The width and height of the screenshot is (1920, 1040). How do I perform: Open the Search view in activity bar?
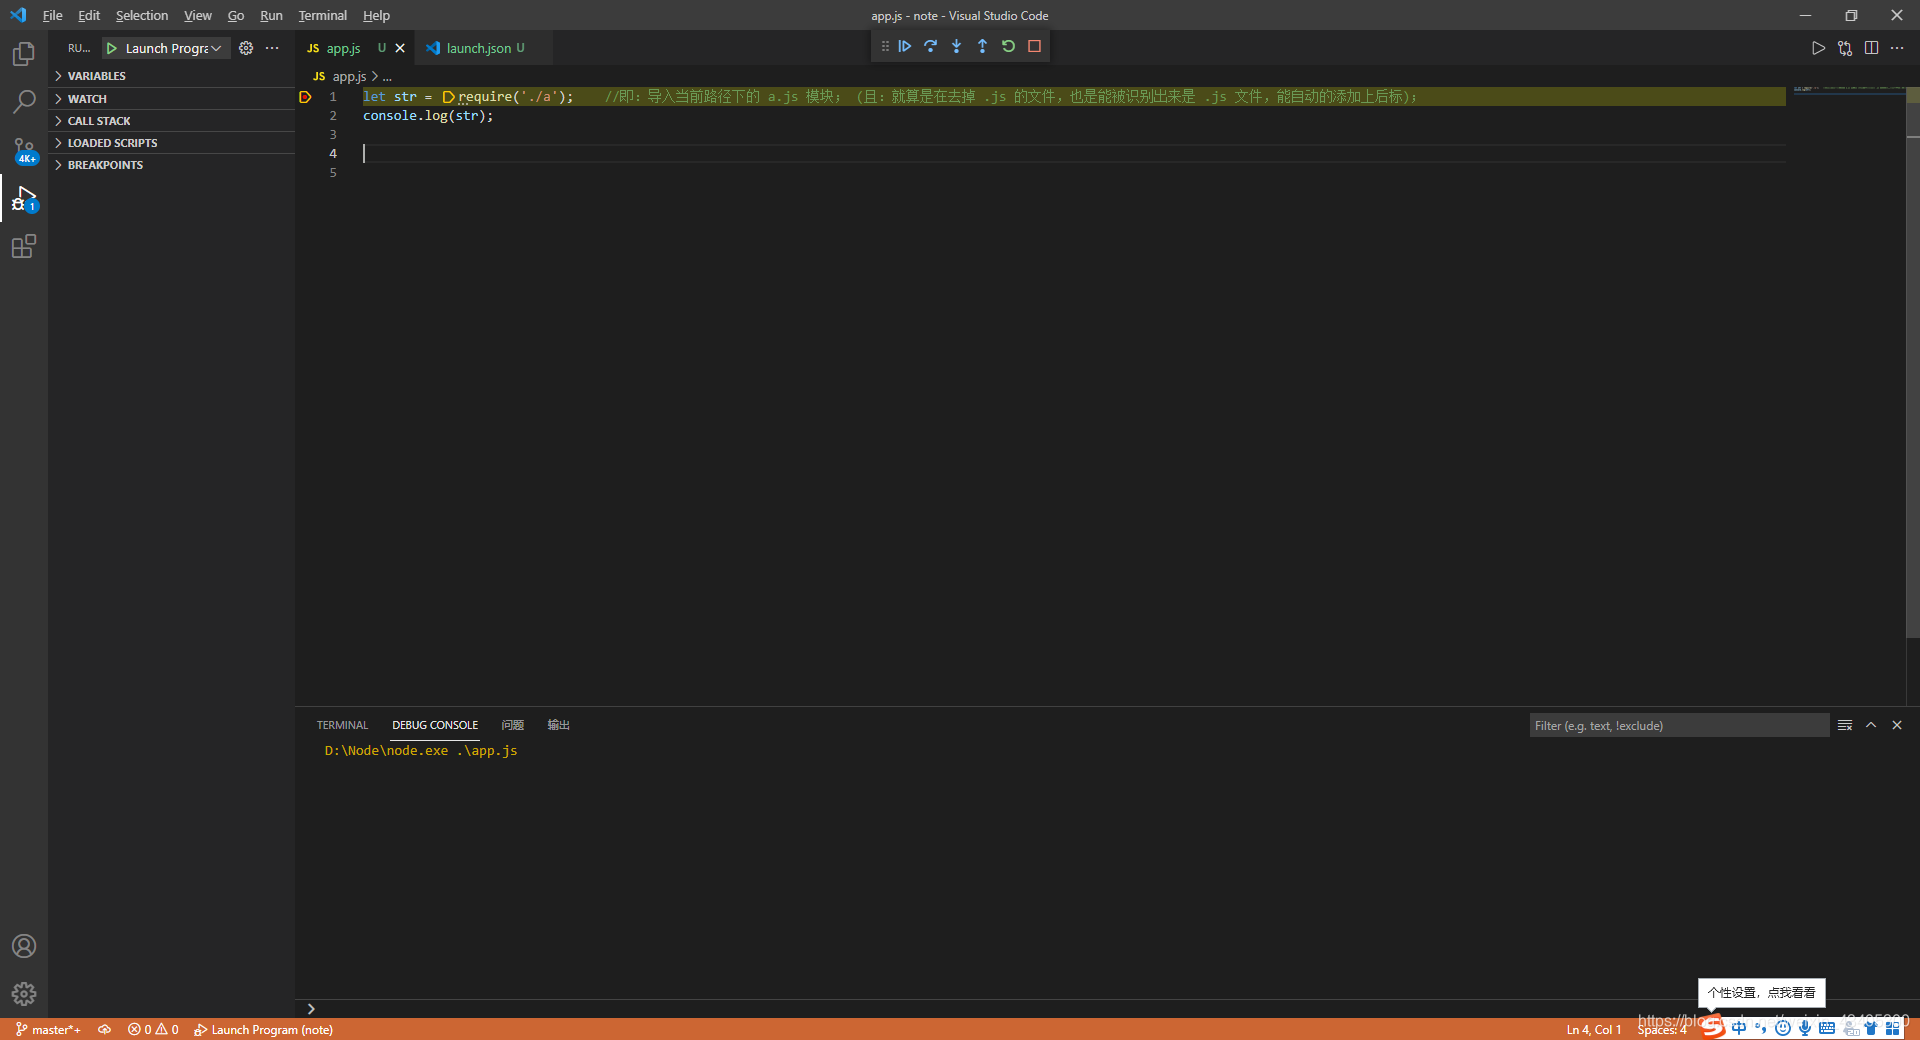coord(24,101)
